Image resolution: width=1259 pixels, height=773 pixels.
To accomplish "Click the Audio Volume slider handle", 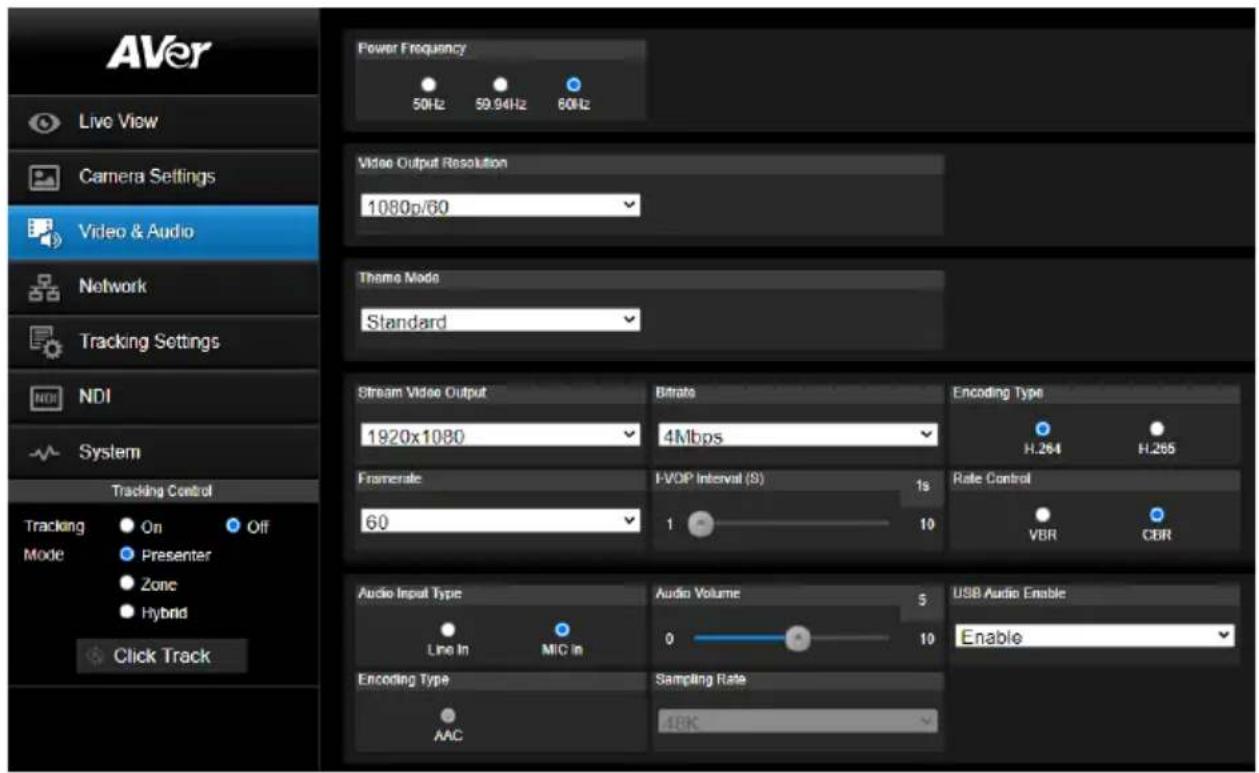I will (797, 638).
